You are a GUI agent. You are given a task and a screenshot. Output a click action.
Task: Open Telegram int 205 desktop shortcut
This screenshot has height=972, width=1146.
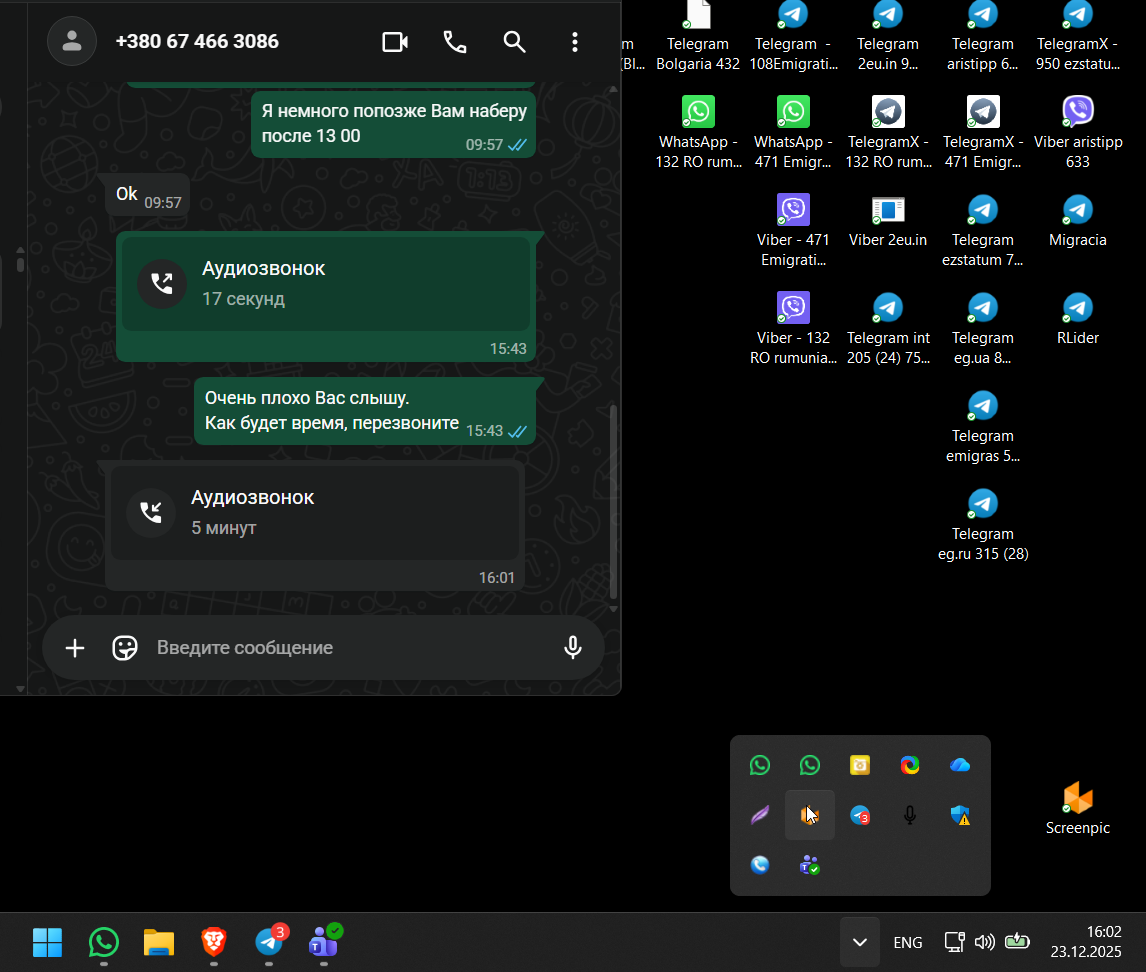(x=888, y=329)
